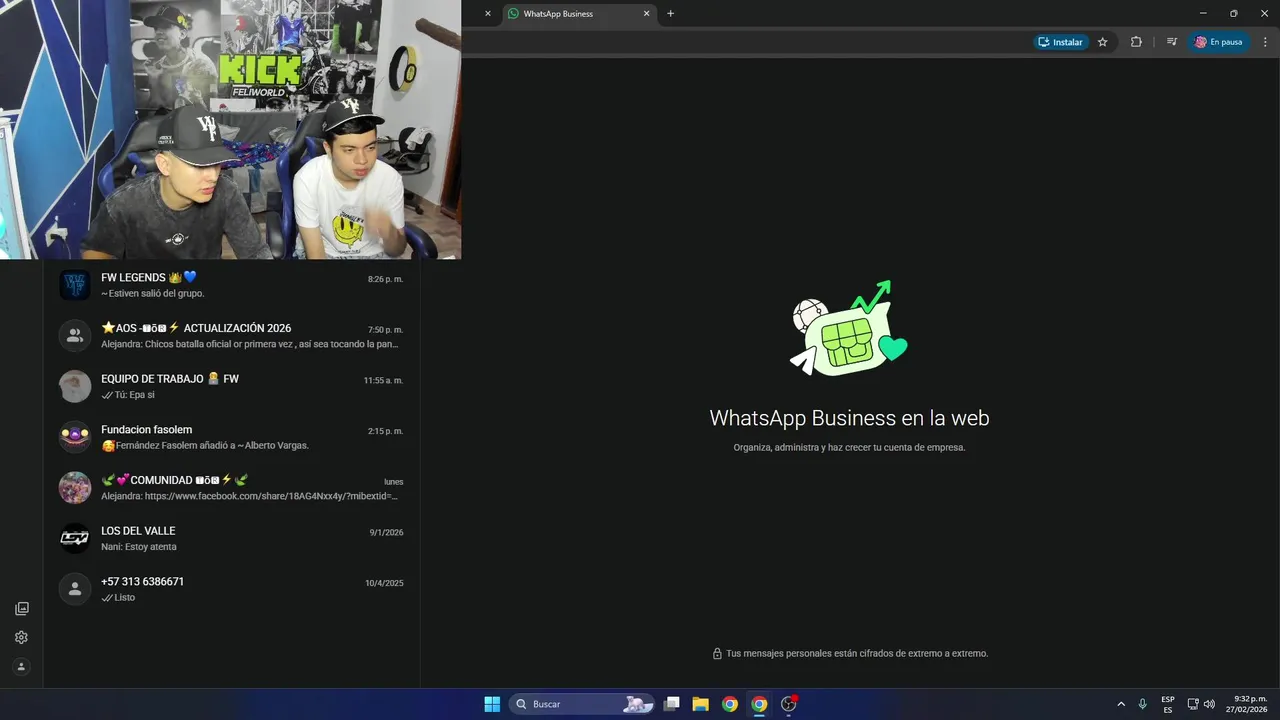Open the Fundacion fasolem chat
Viewport: 1280px width, 720px height.
click(x=231, y=437)
